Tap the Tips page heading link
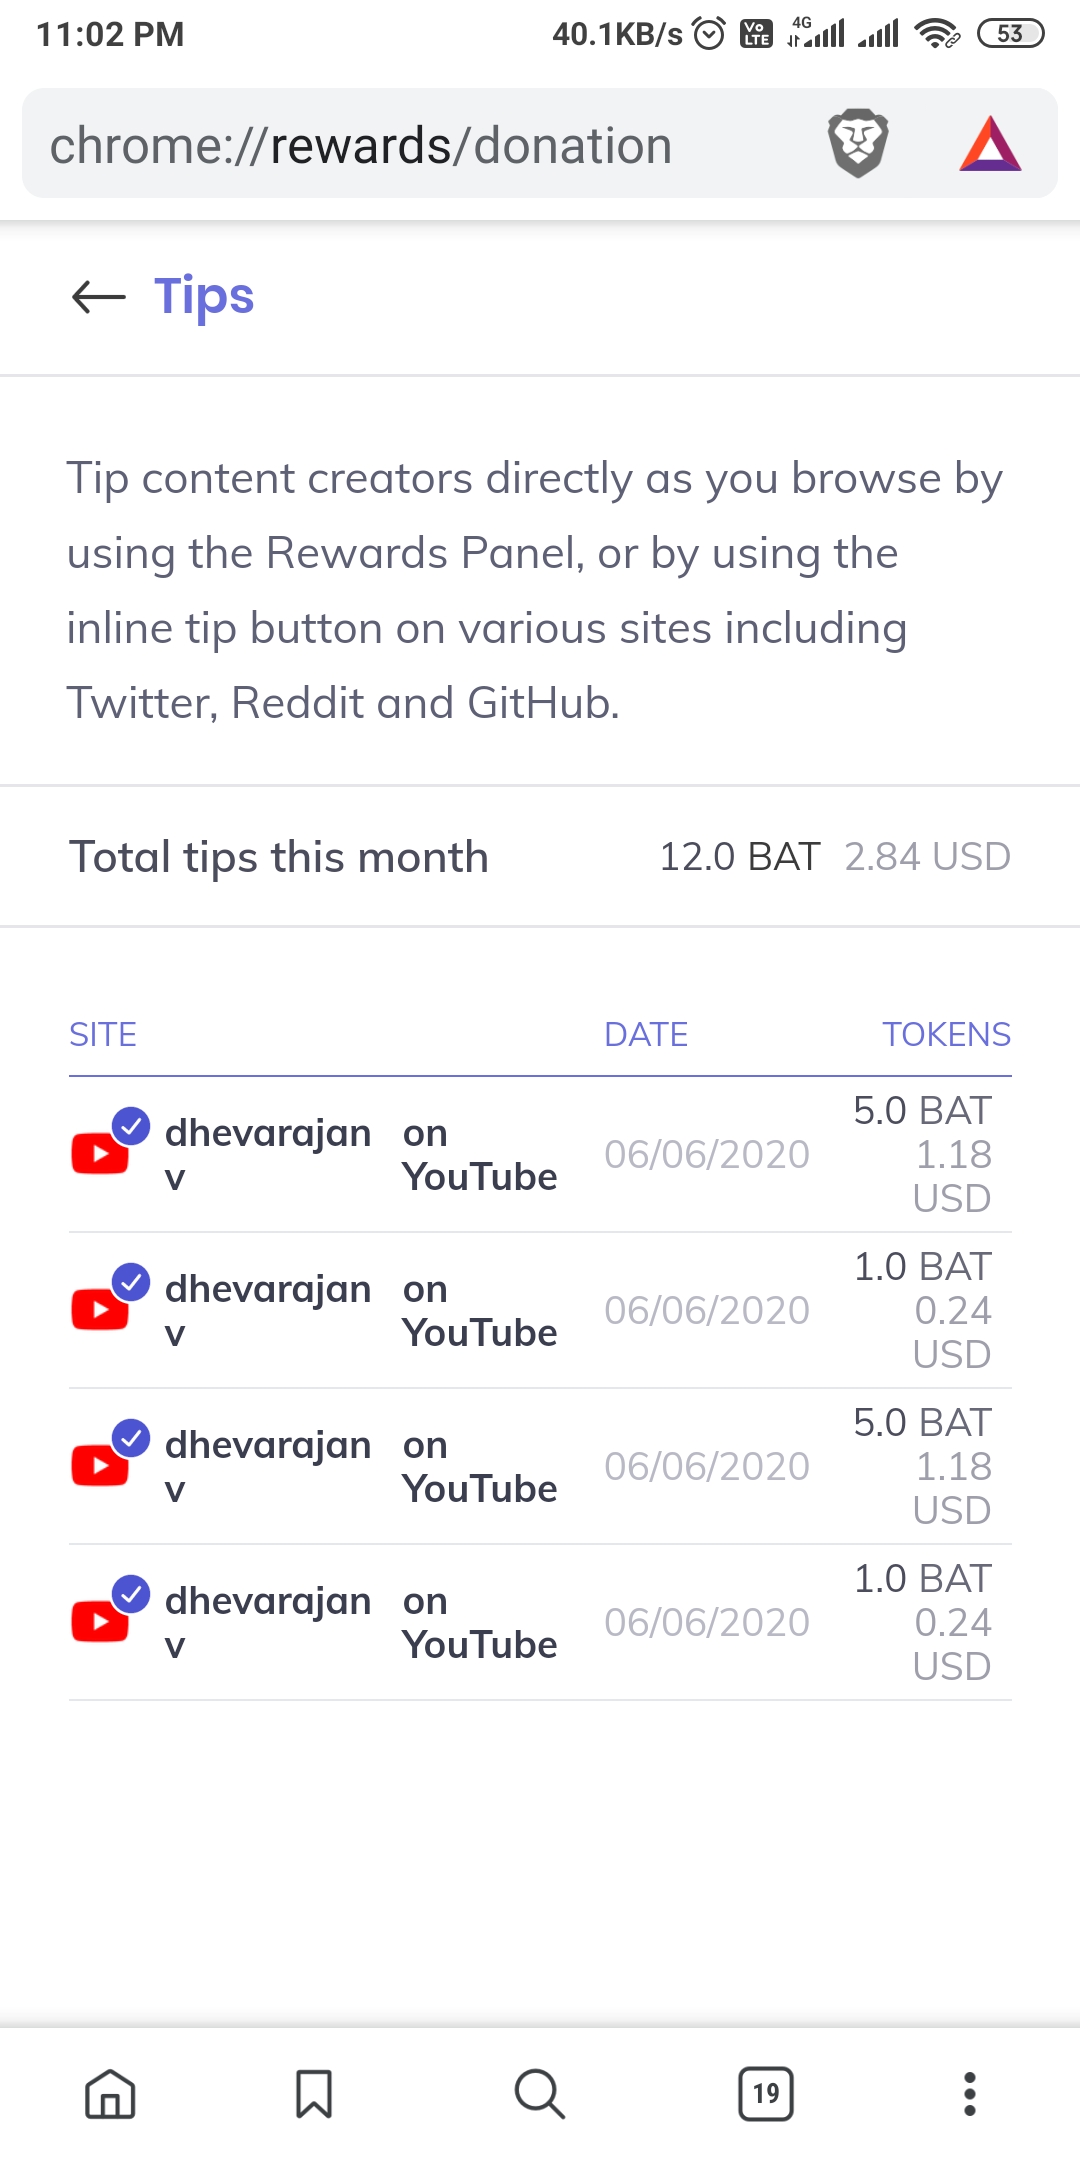1080x2160 pixels. [204, 297]
